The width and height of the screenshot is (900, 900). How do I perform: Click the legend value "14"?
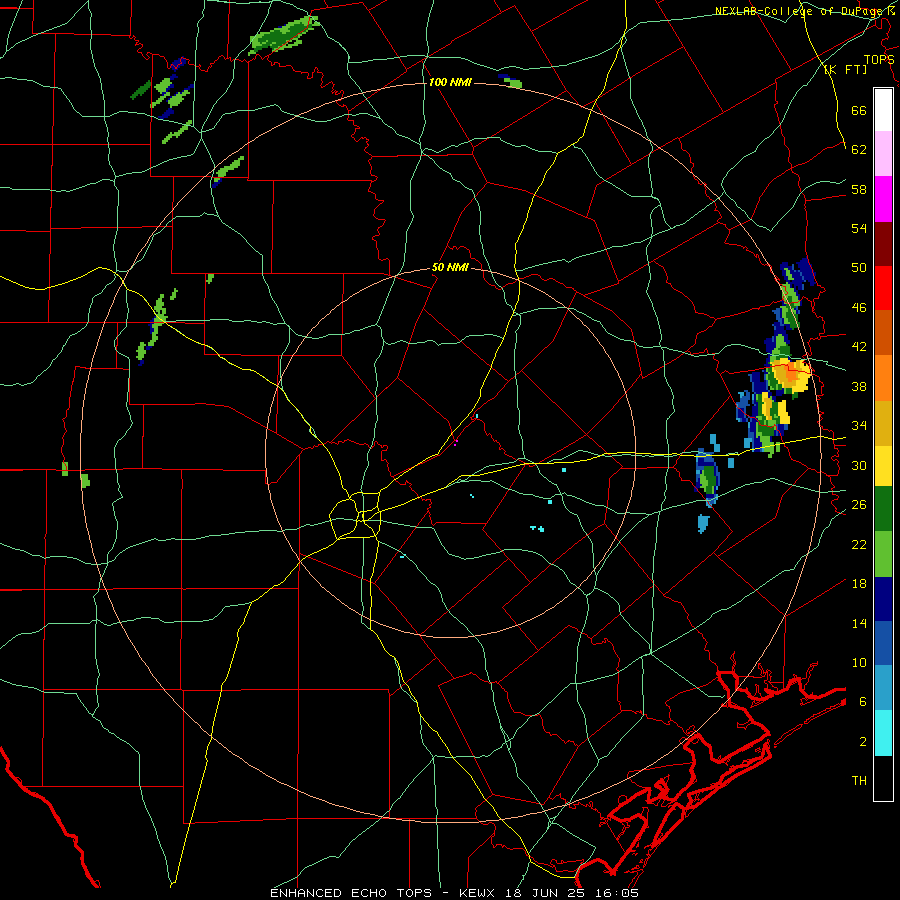859,623
